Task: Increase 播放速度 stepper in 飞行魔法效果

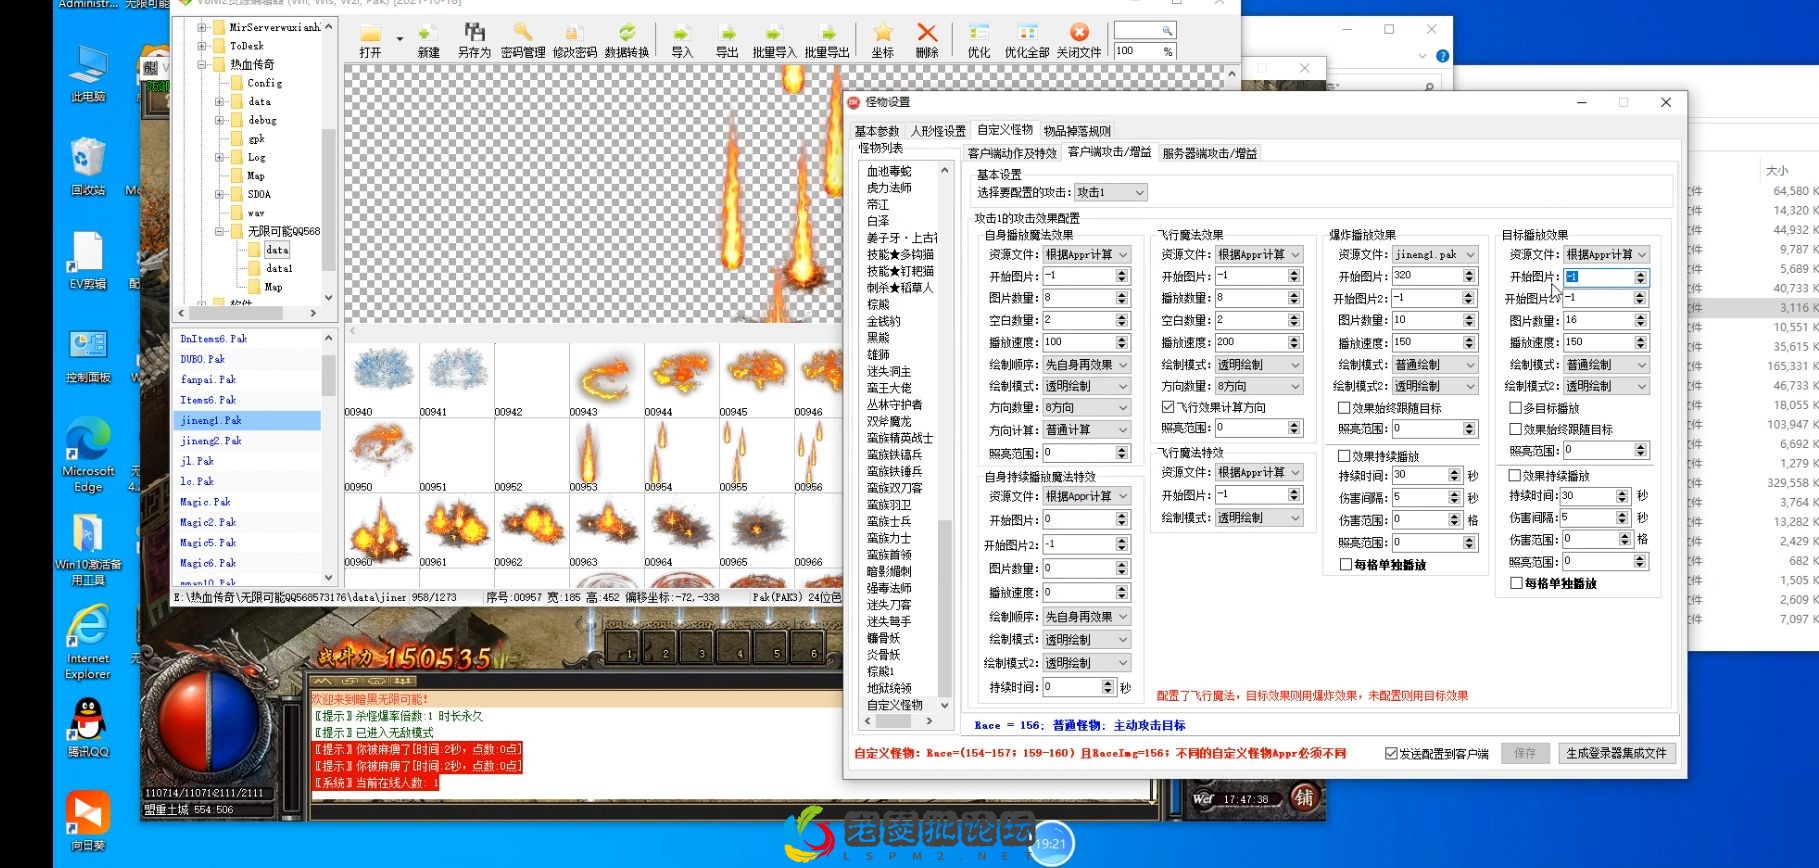Action: pyautogui.click(x=1295, y=338)
